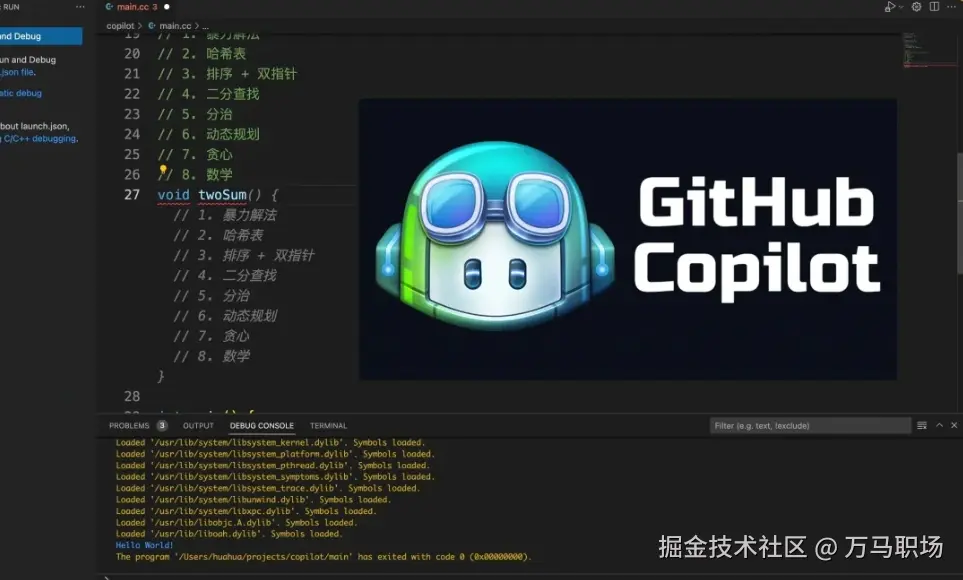This screenshot has width=963, height=580.
Task: Click the copilot folder breadcrumb
Action: [x=120, y=26]
